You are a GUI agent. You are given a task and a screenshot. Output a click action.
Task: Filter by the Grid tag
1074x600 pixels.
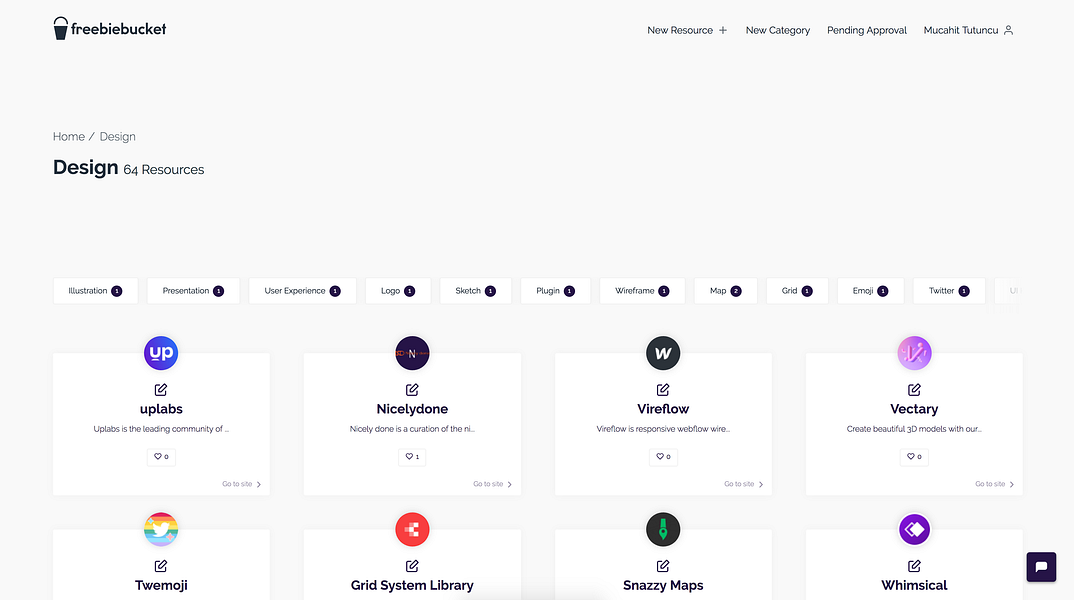[x=797, y=291]
